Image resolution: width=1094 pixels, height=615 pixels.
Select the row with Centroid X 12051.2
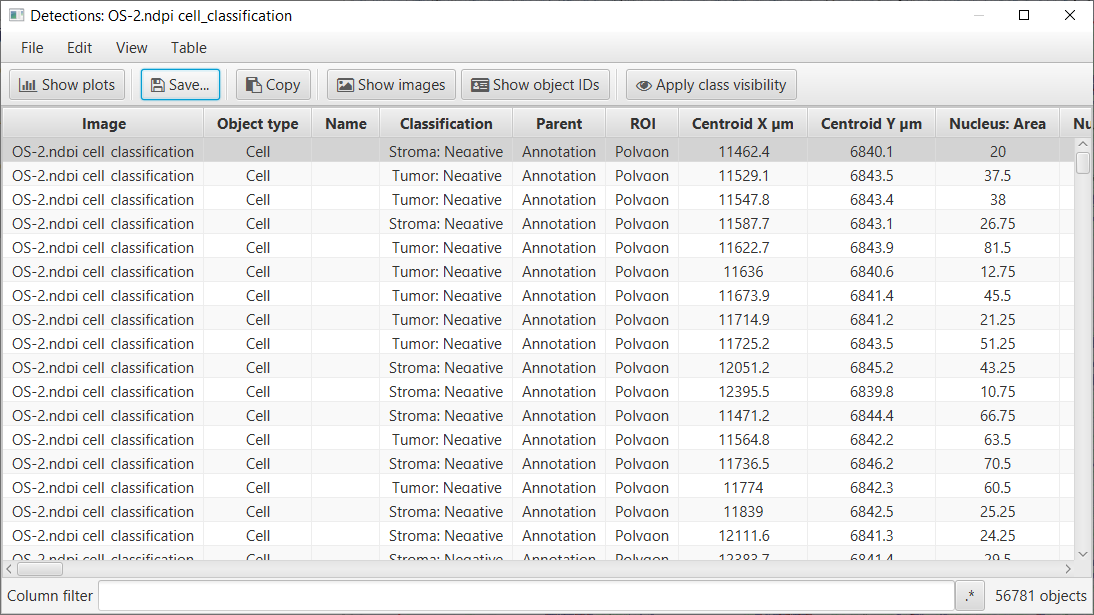[538, 367]
